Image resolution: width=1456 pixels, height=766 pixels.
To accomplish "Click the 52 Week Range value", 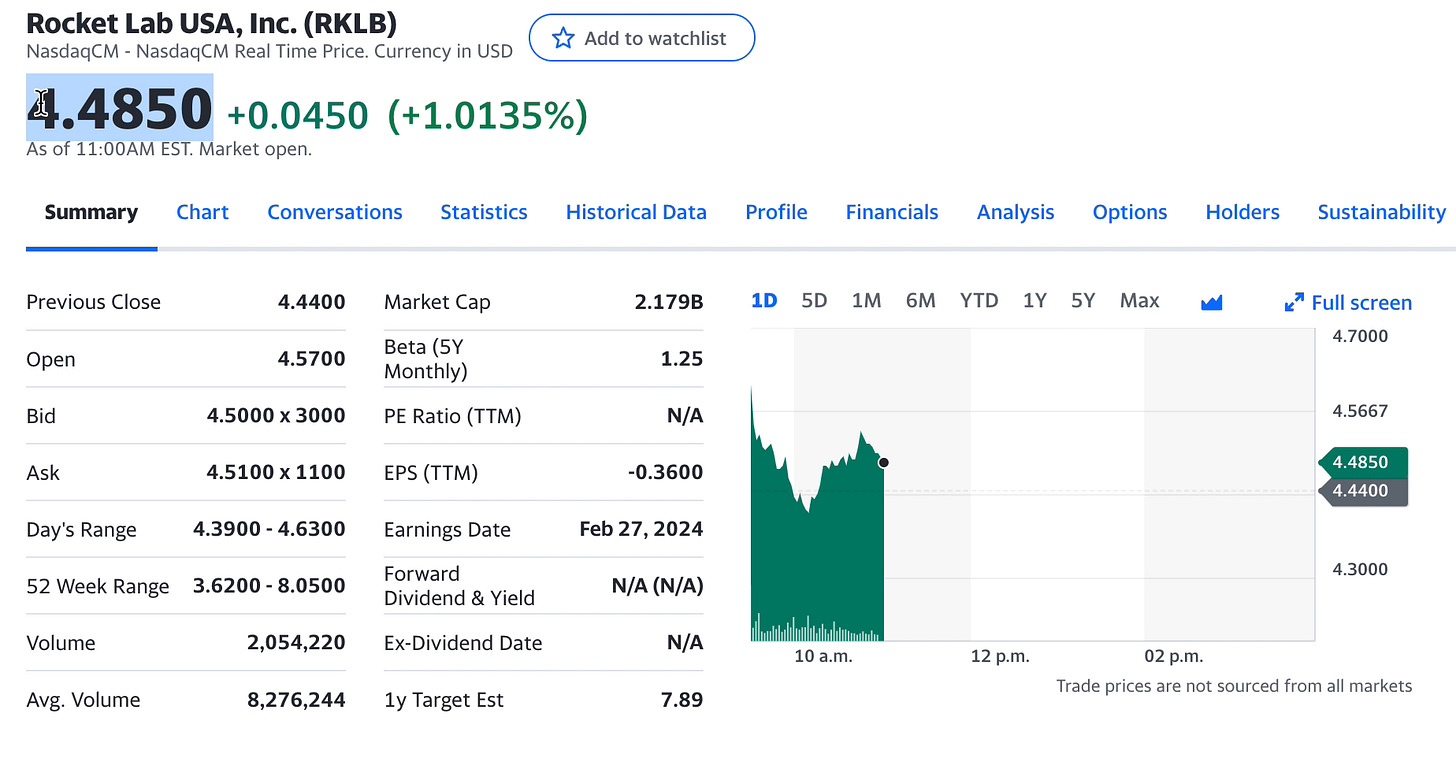I will [x=269, y=585].
